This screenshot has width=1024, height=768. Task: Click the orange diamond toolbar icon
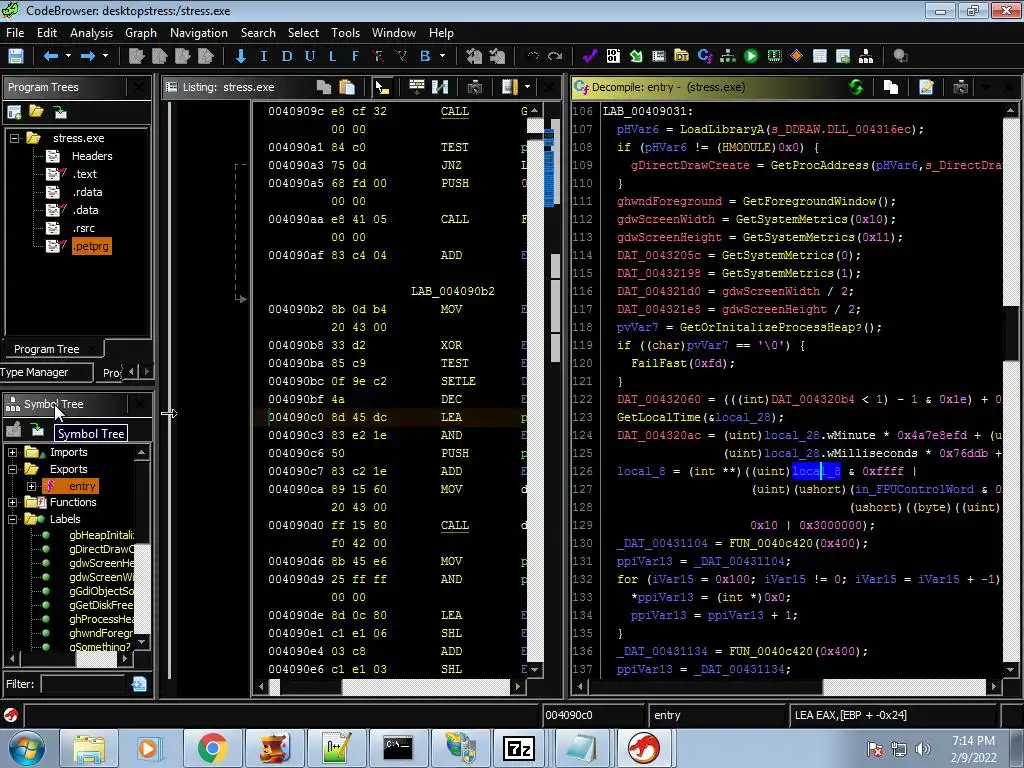click(796, 56)
